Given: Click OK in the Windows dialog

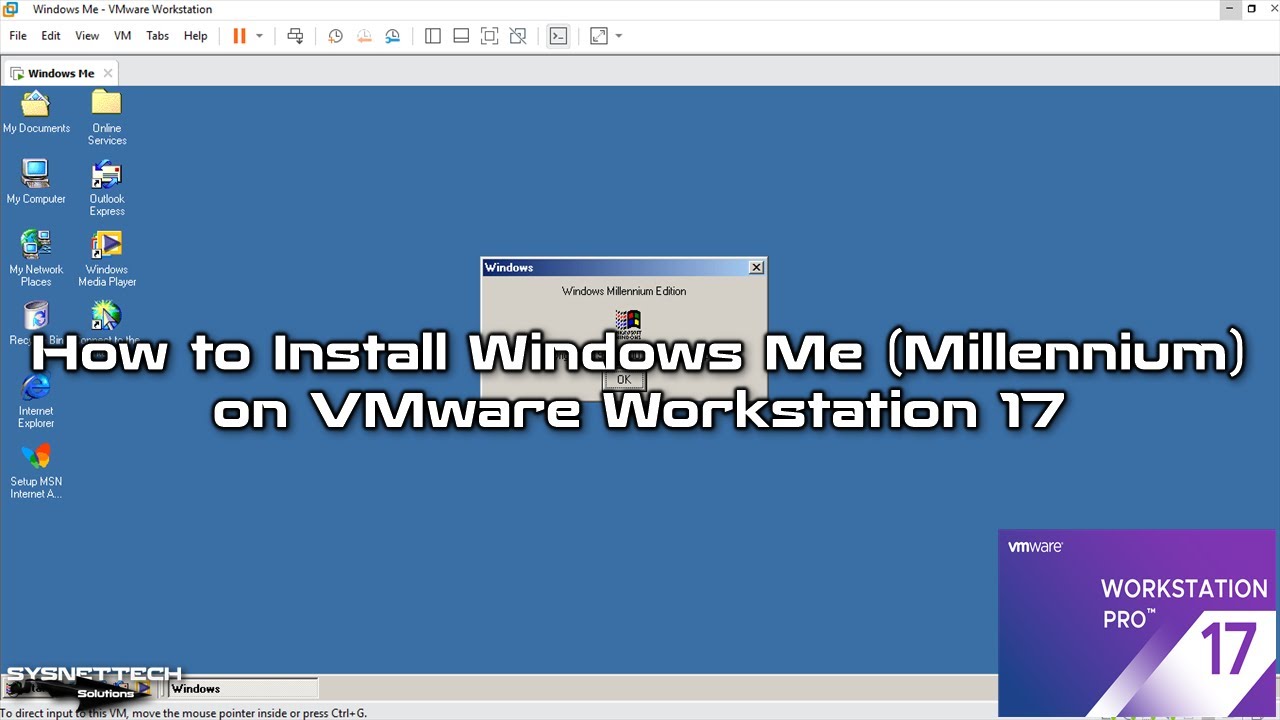Looking at the screenshot, I should click(x=624, y=380).
